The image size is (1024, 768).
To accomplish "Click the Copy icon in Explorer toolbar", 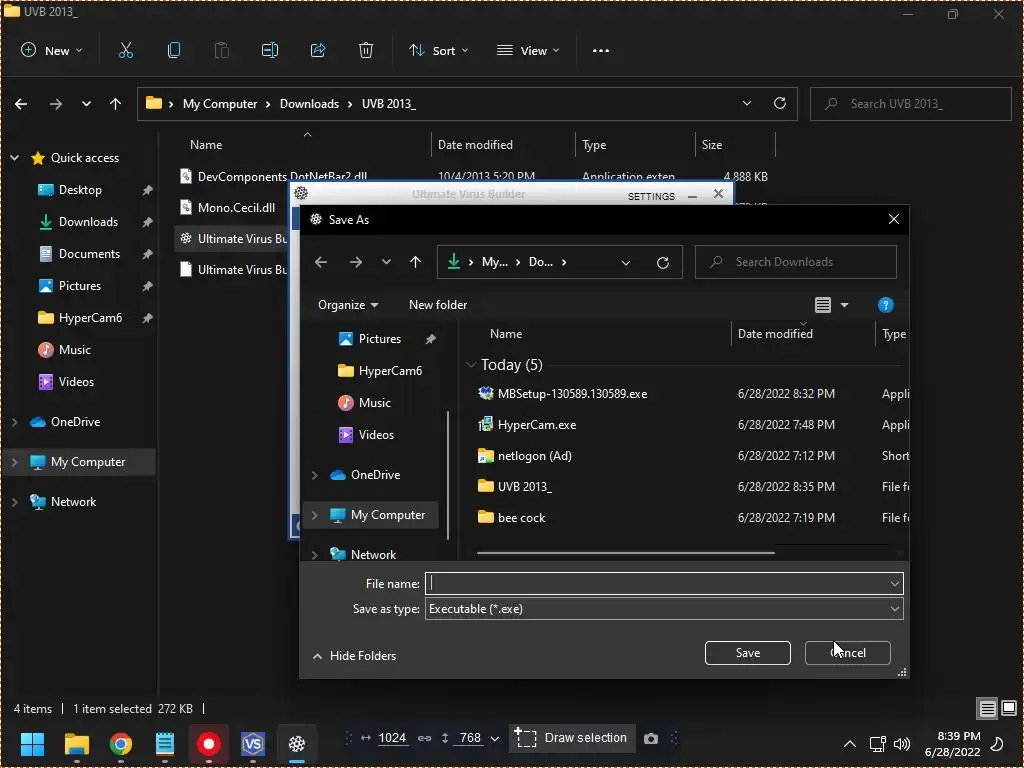I will coord(174,50).
